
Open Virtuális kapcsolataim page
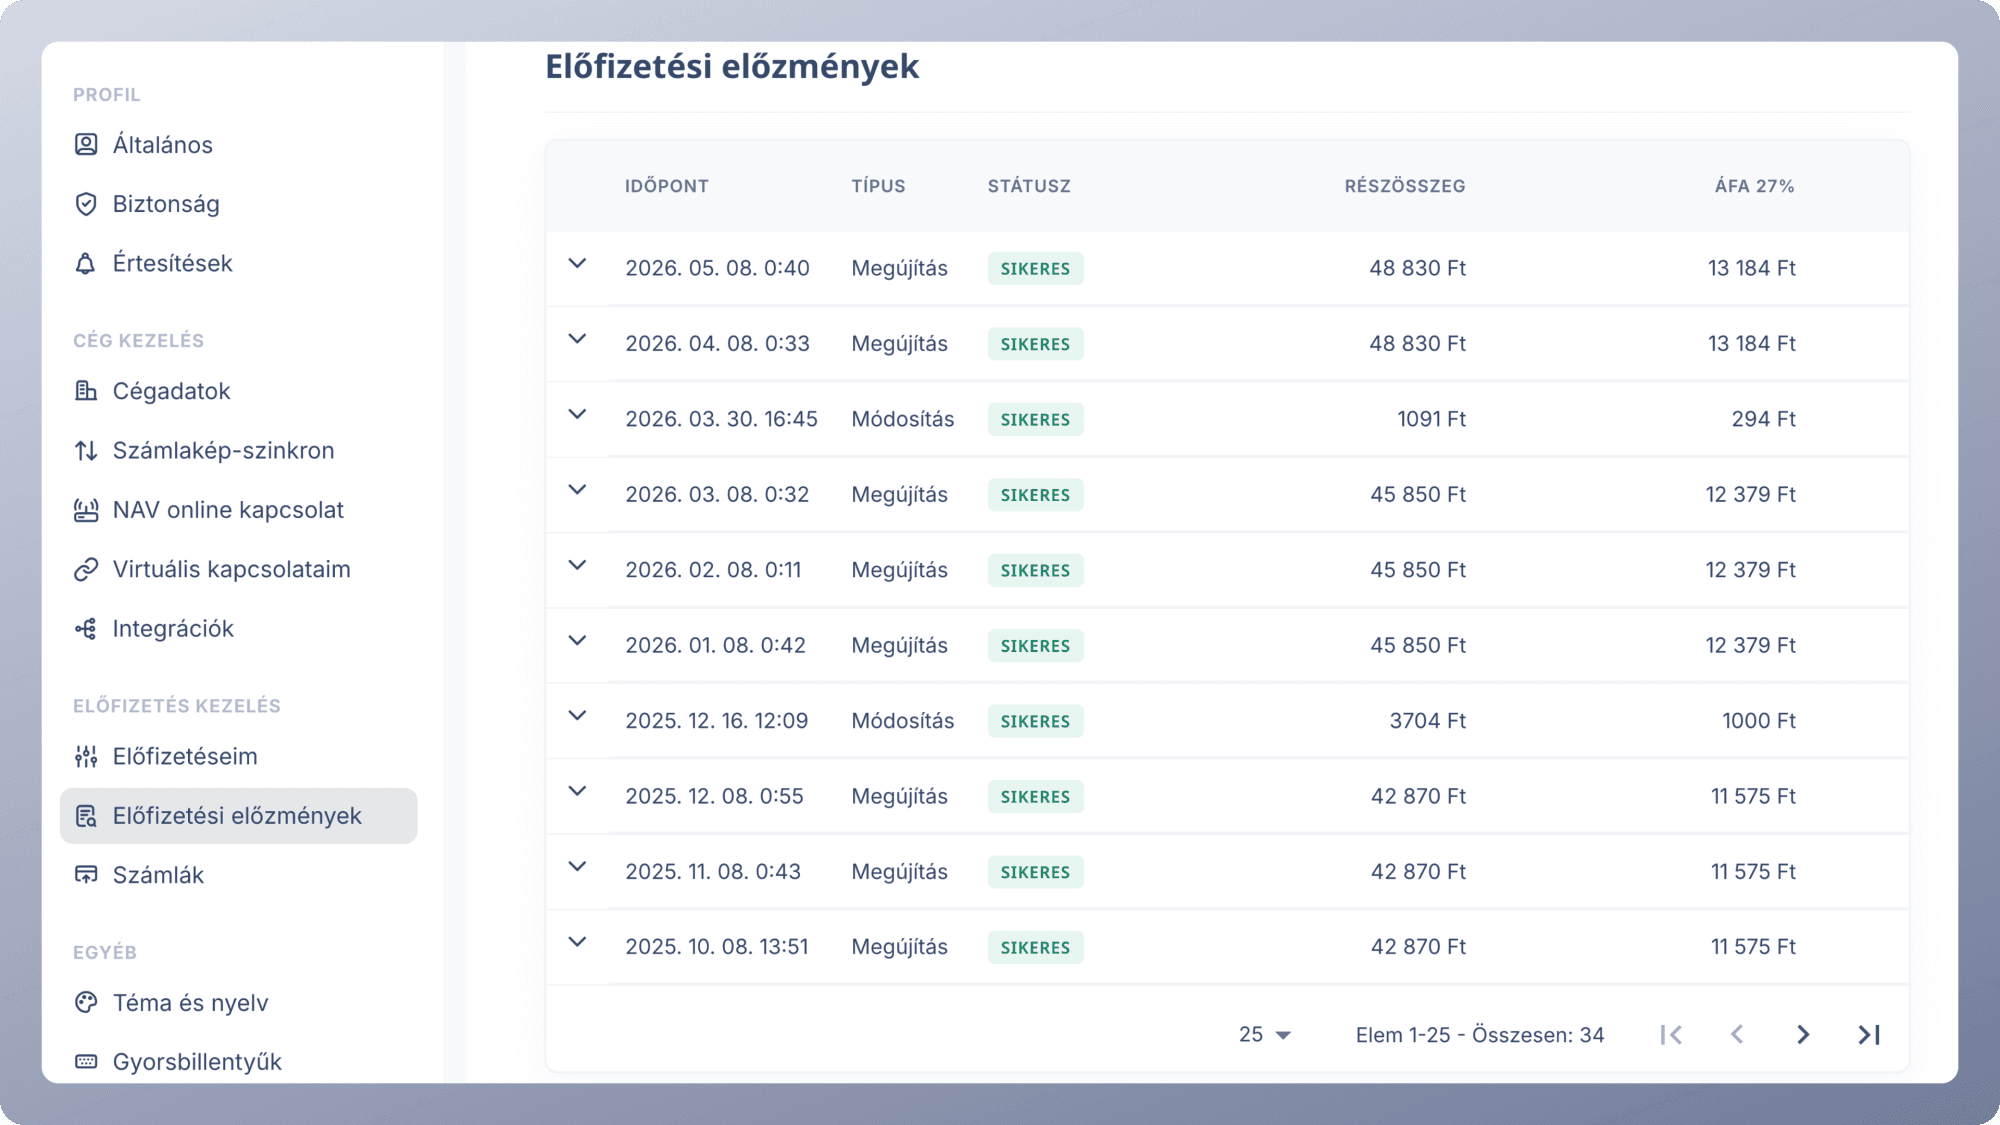tap(238, 569)
